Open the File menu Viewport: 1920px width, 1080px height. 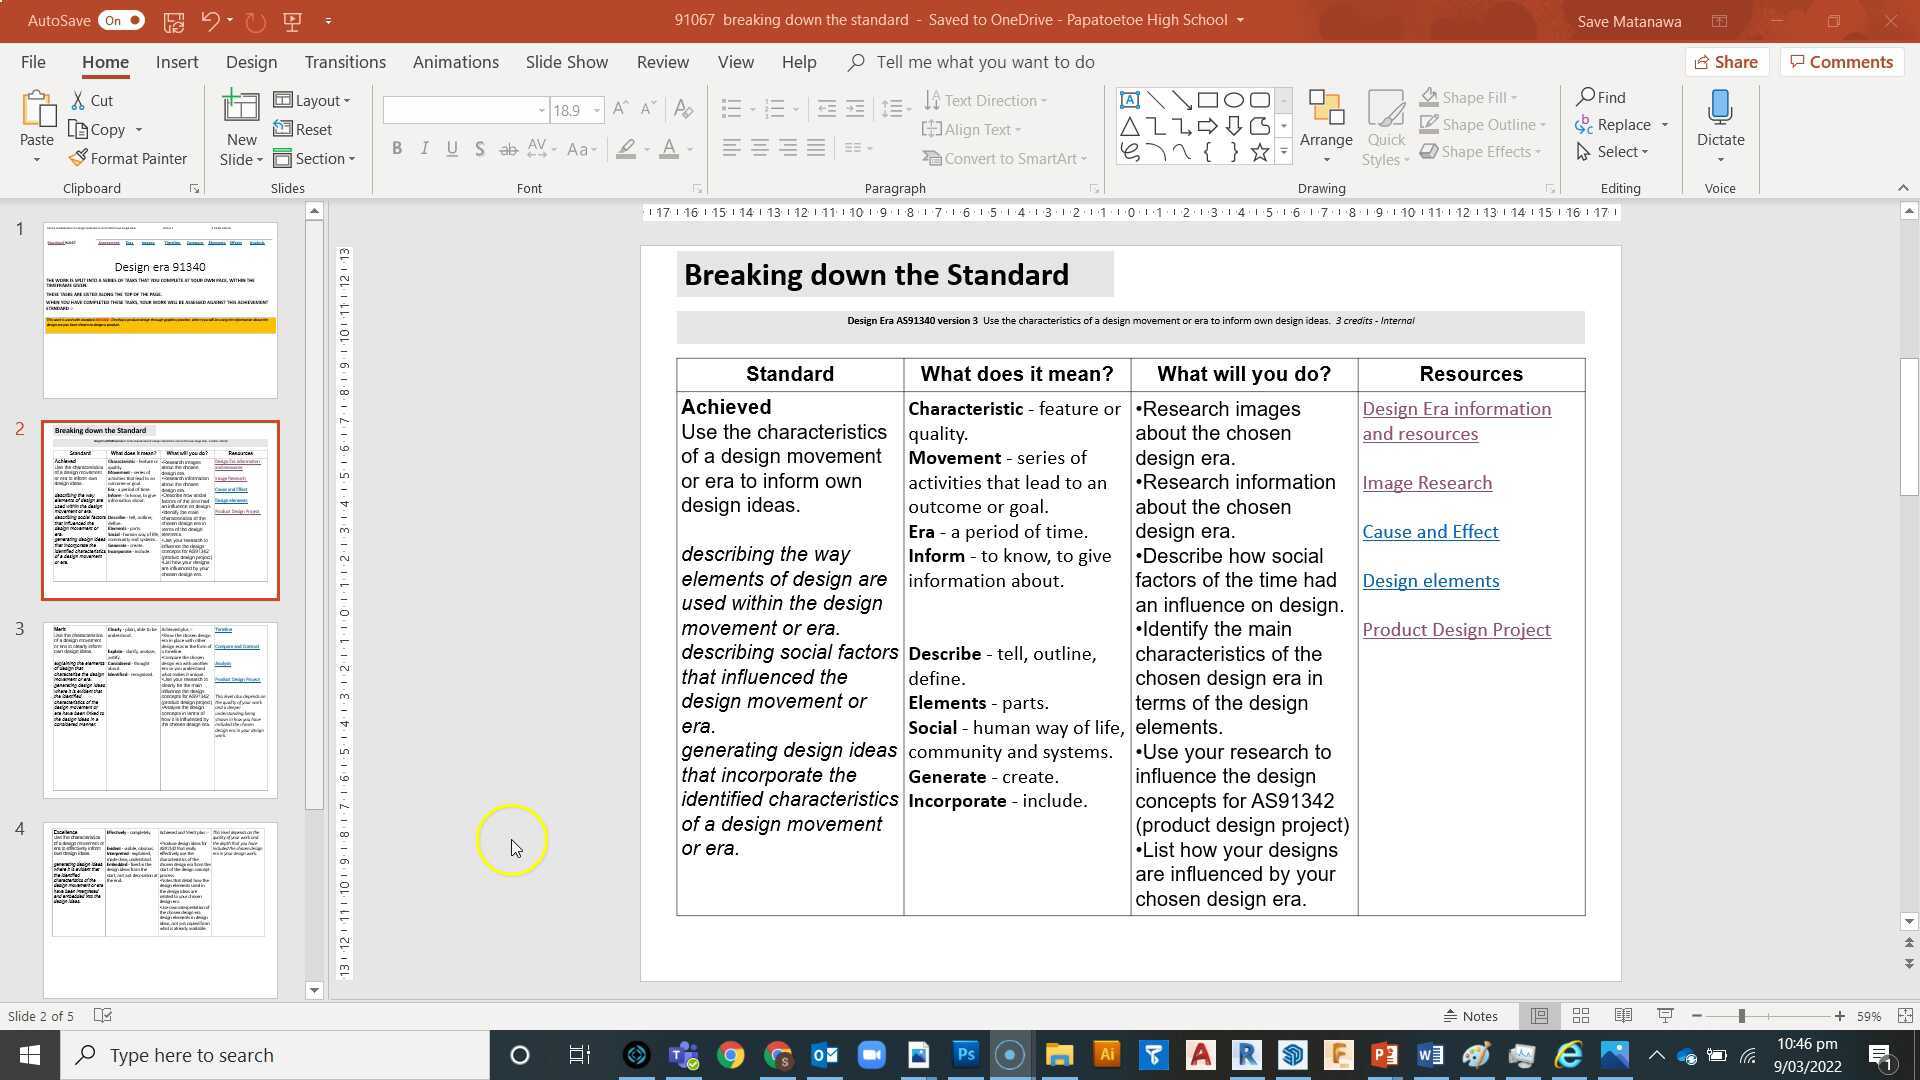point(33,62)
